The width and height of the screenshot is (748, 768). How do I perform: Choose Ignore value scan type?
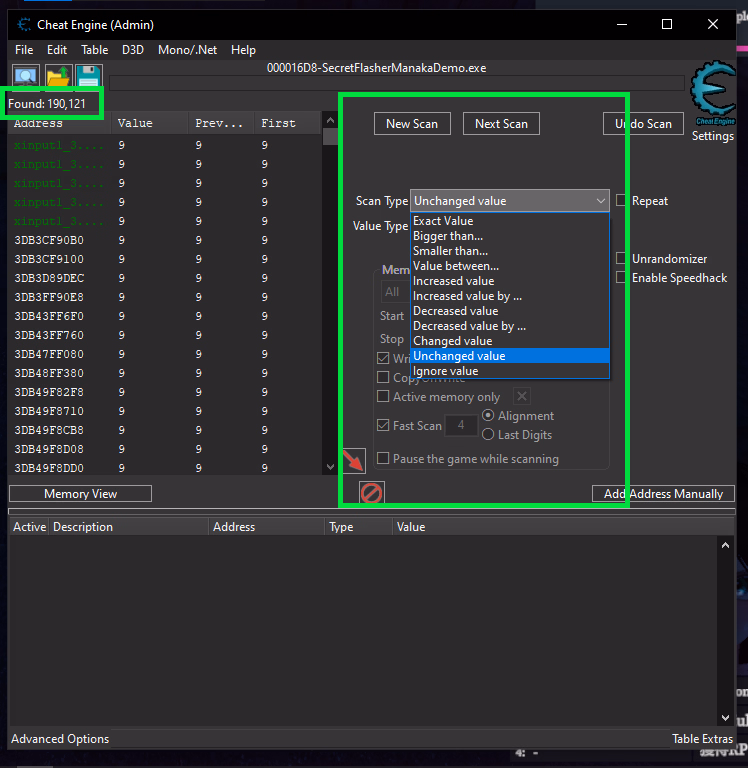coord(510,371)
